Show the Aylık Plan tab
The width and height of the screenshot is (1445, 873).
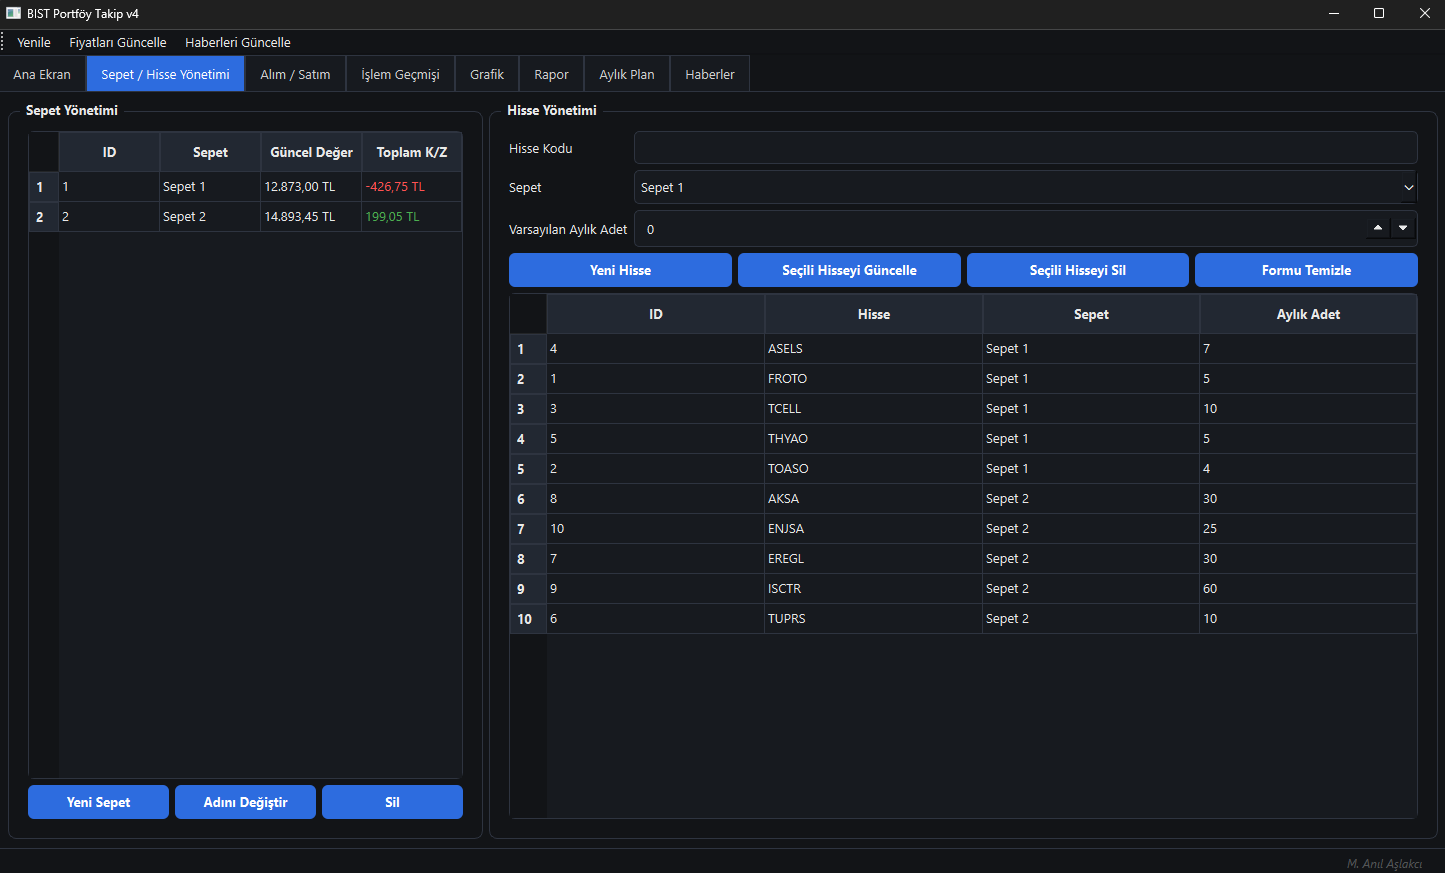click(627, 74)
